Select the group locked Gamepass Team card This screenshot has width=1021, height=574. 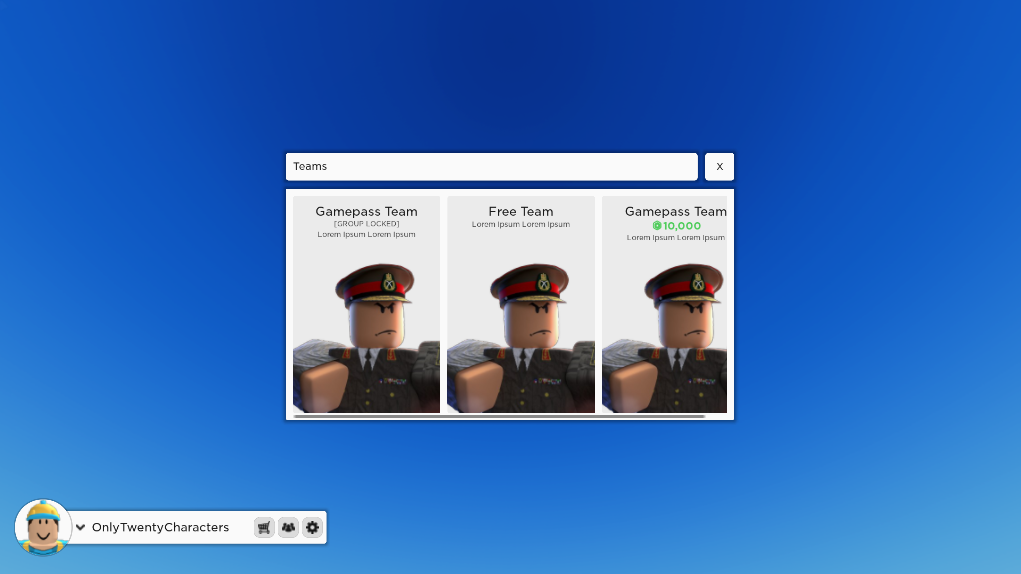tap(367, 304)
